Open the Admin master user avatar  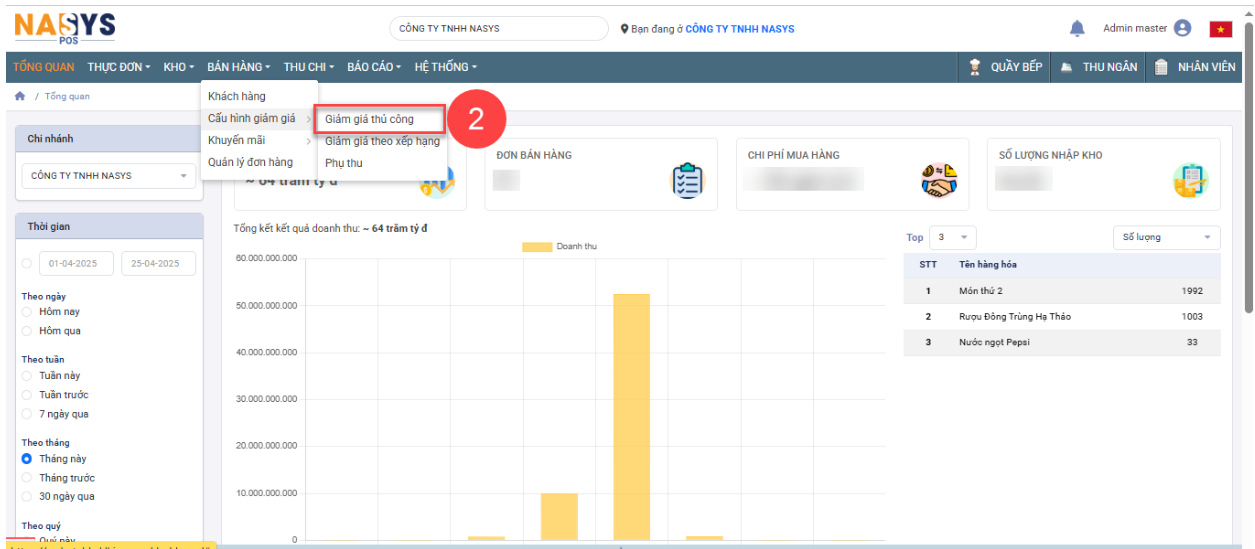(x=1183, y=29)
